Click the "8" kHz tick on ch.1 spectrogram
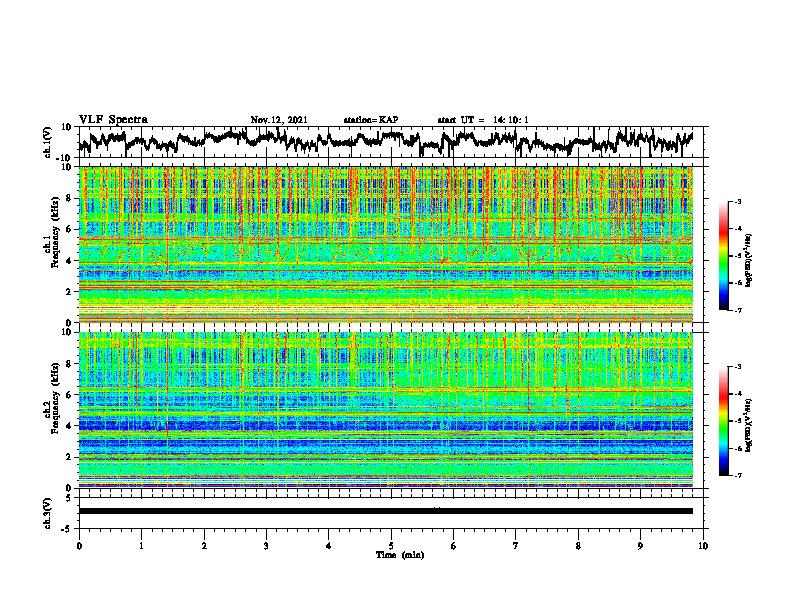This screenshot has height=612, width=792. 71,198
